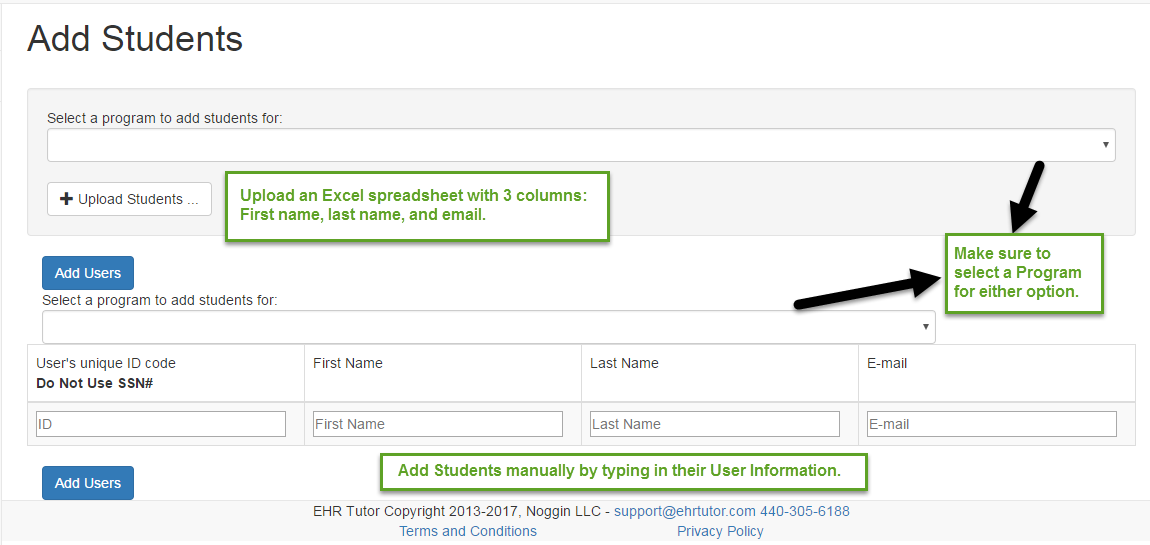
Task: Click the Excel spreadsheet upload instruction callout
Action: 417,206
